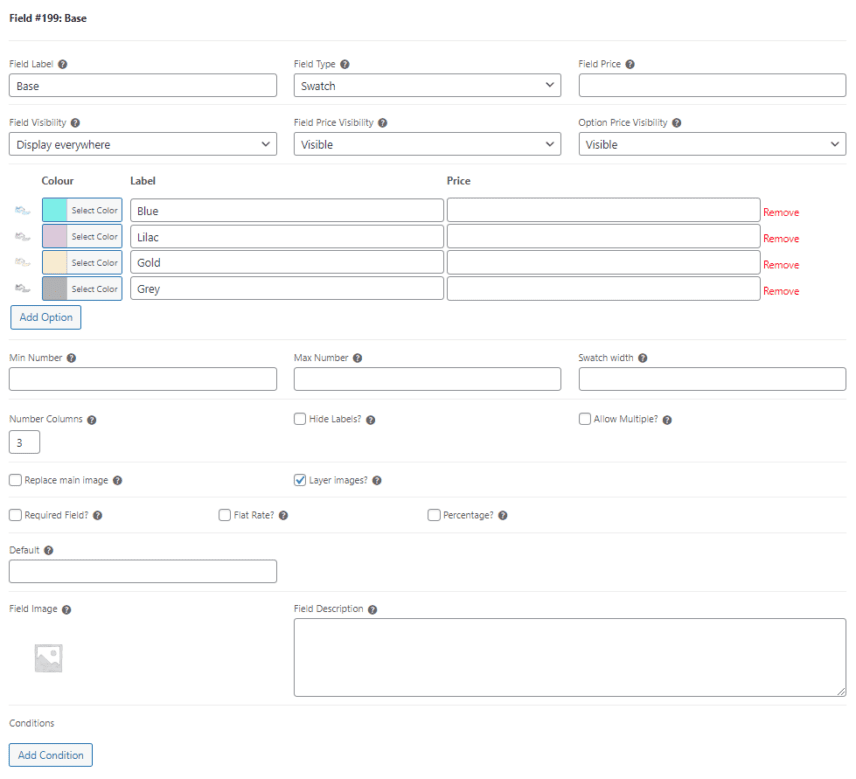
Task: Enable the Hide Labels checkbox
Action: pyautogui.click(x=299, y=418)
